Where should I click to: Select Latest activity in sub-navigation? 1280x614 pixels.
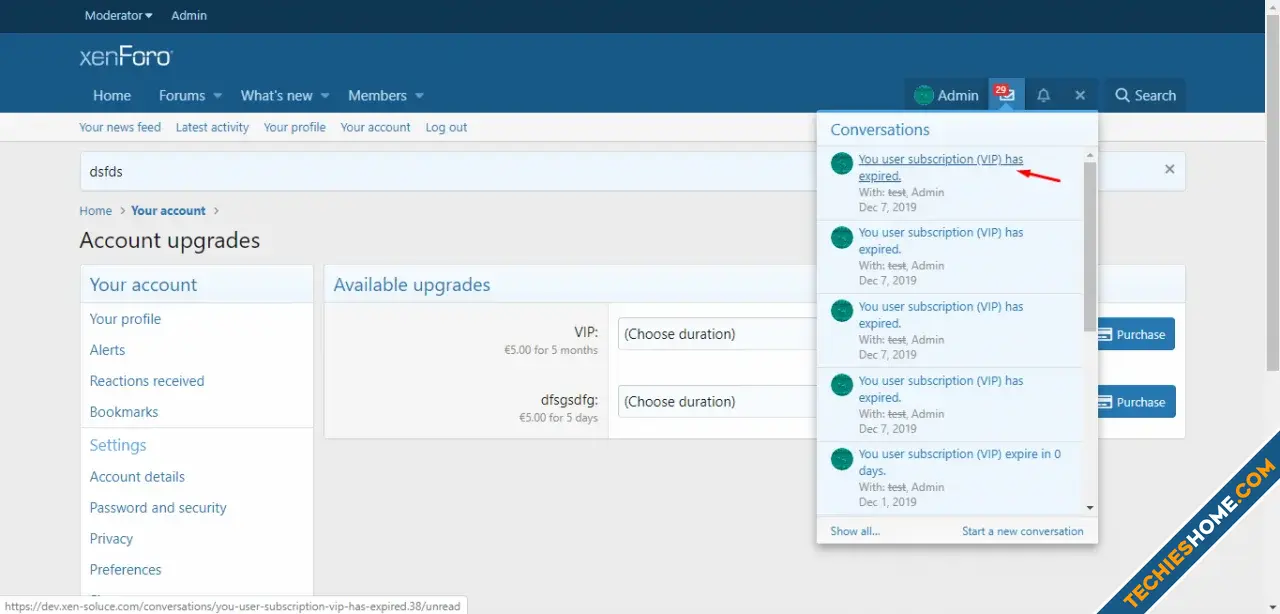(212, 127)
